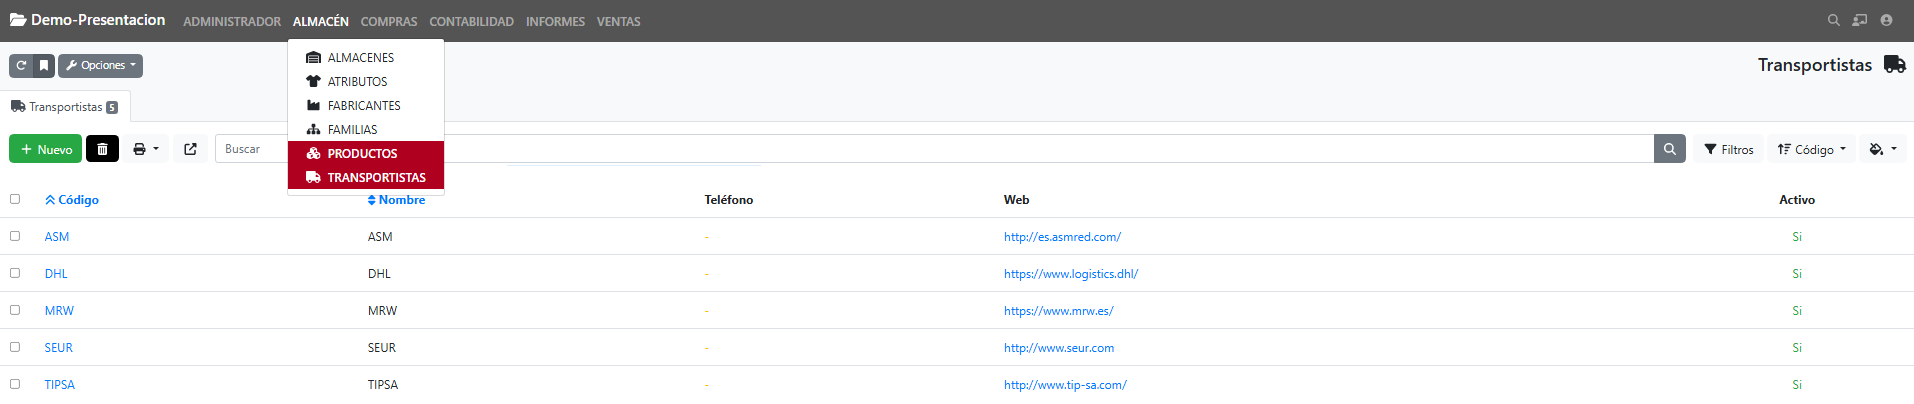Click the reload page icon button
Screen dimensions: 1914x404
tap(21, 66)
